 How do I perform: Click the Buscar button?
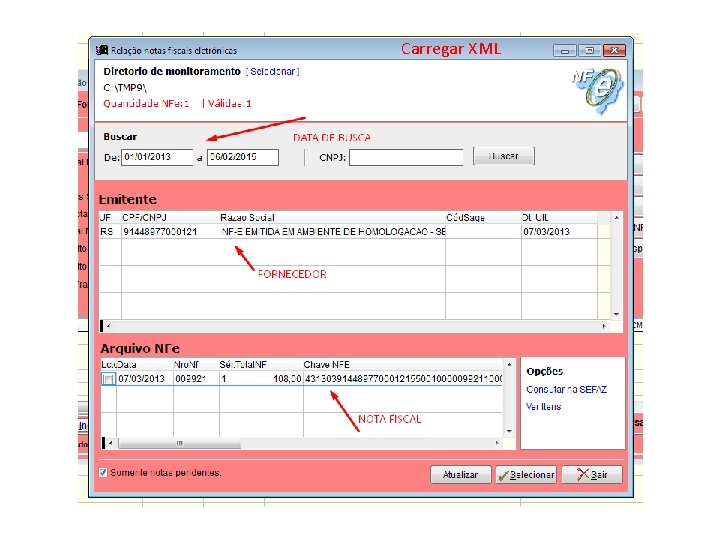point(504,156)
